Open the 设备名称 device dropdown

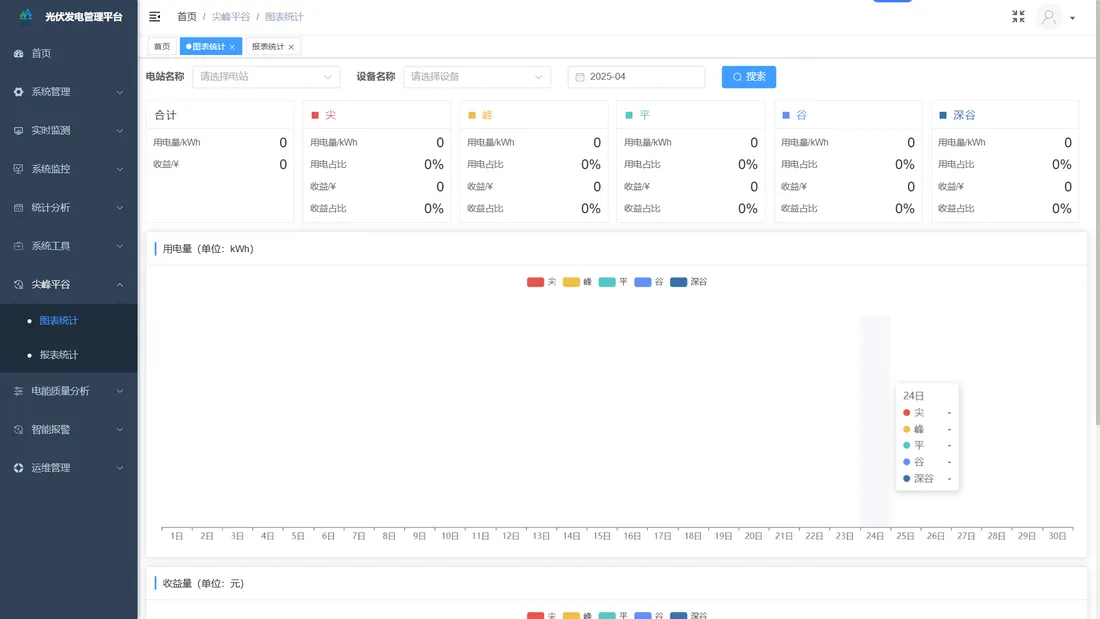coord(477,76)
